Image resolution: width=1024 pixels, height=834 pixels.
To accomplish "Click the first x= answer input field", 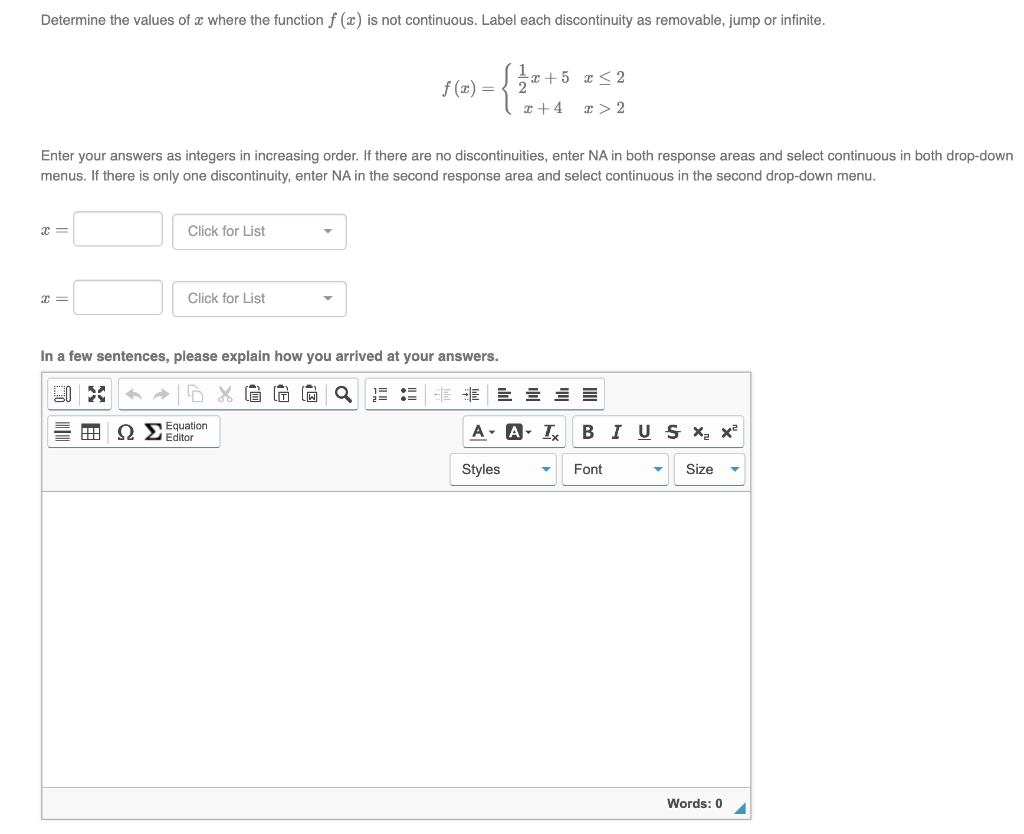I will 117,229.
